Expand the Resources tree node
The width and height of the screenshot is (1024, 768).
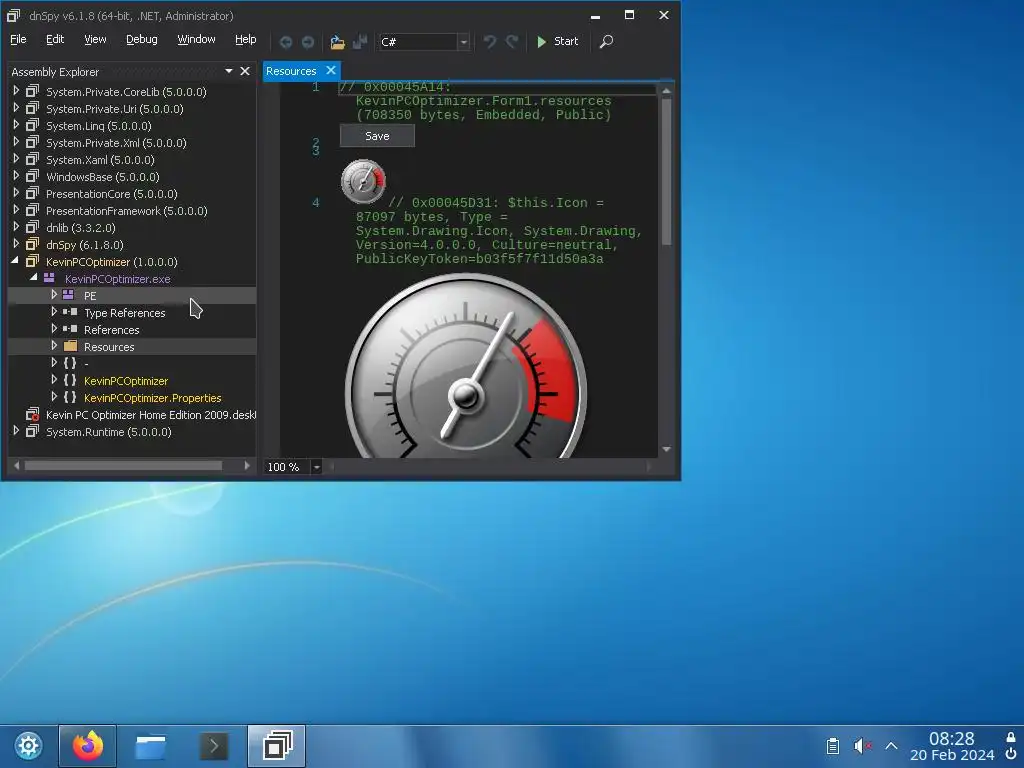pyautogui.click(x=54, y=345)
